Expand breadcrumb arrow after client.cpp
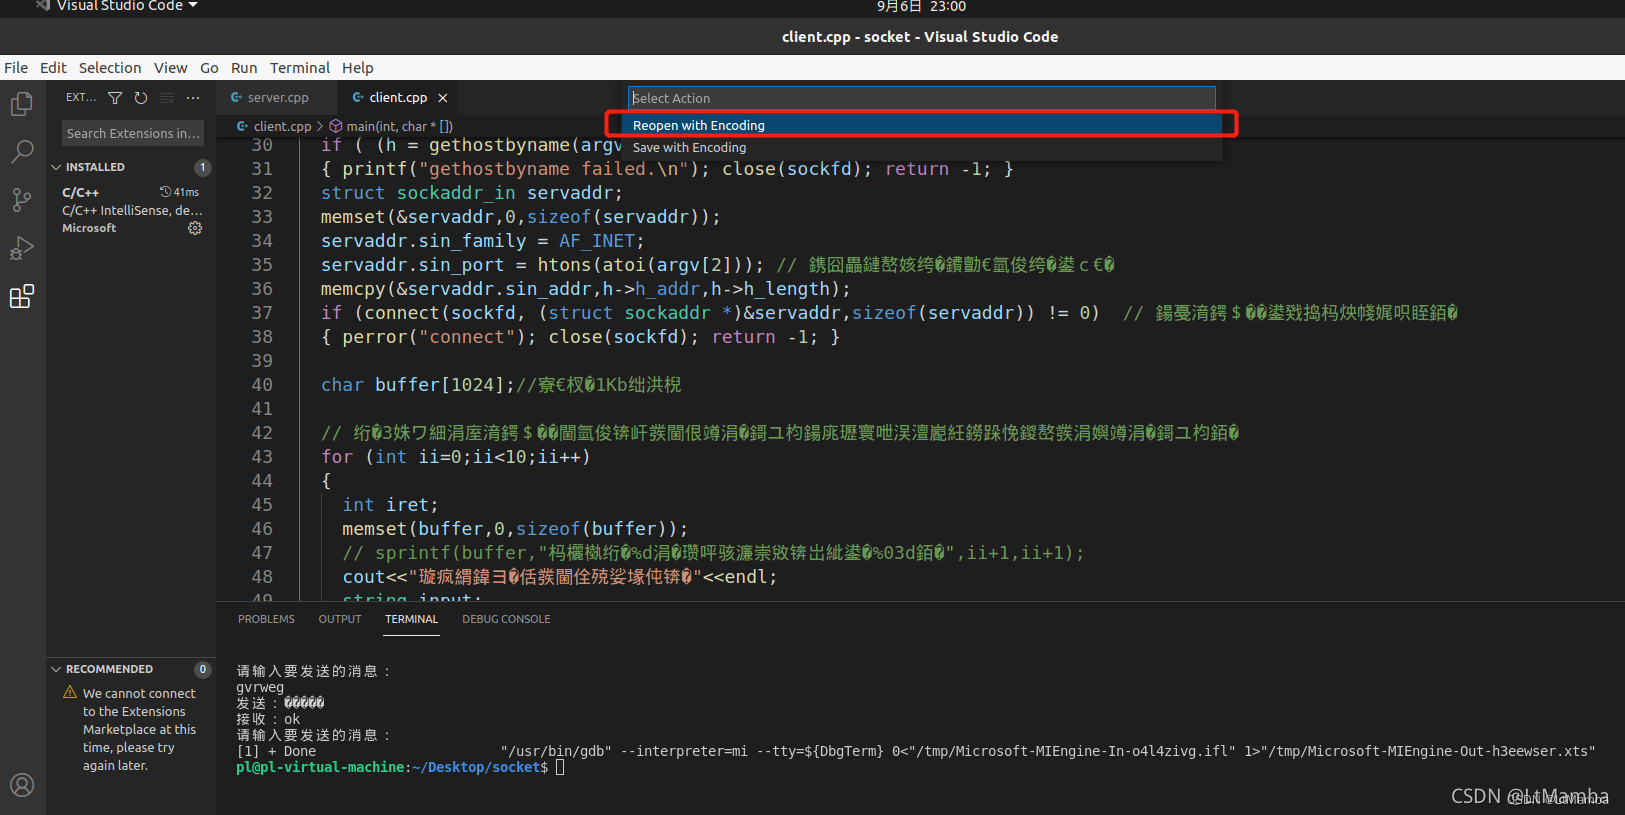 pos(320,127)
